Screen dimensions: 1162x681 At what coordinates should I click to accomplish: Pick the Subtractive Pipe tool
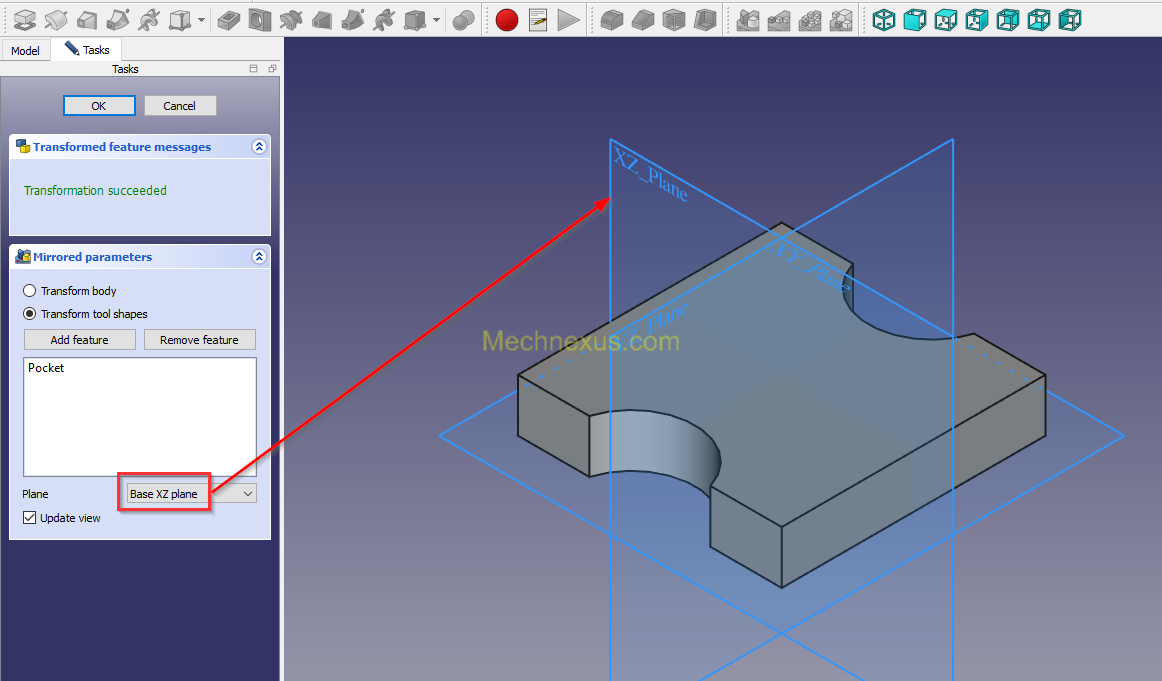point(353,19)
